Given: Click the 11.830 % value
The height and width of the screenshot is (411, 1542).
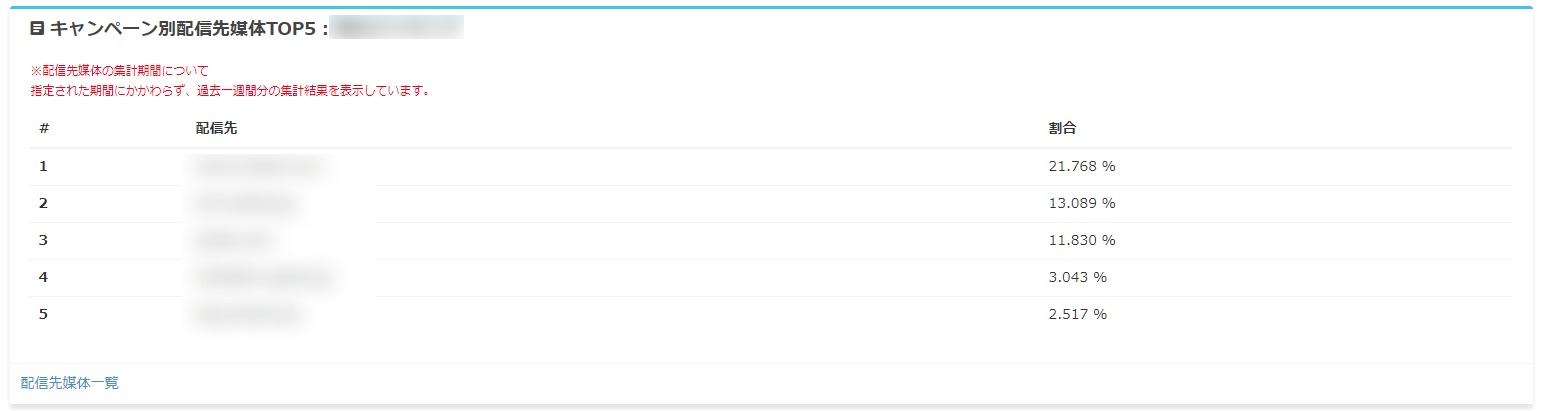Looking at the screenshot, I should [x=1081, y=240].
